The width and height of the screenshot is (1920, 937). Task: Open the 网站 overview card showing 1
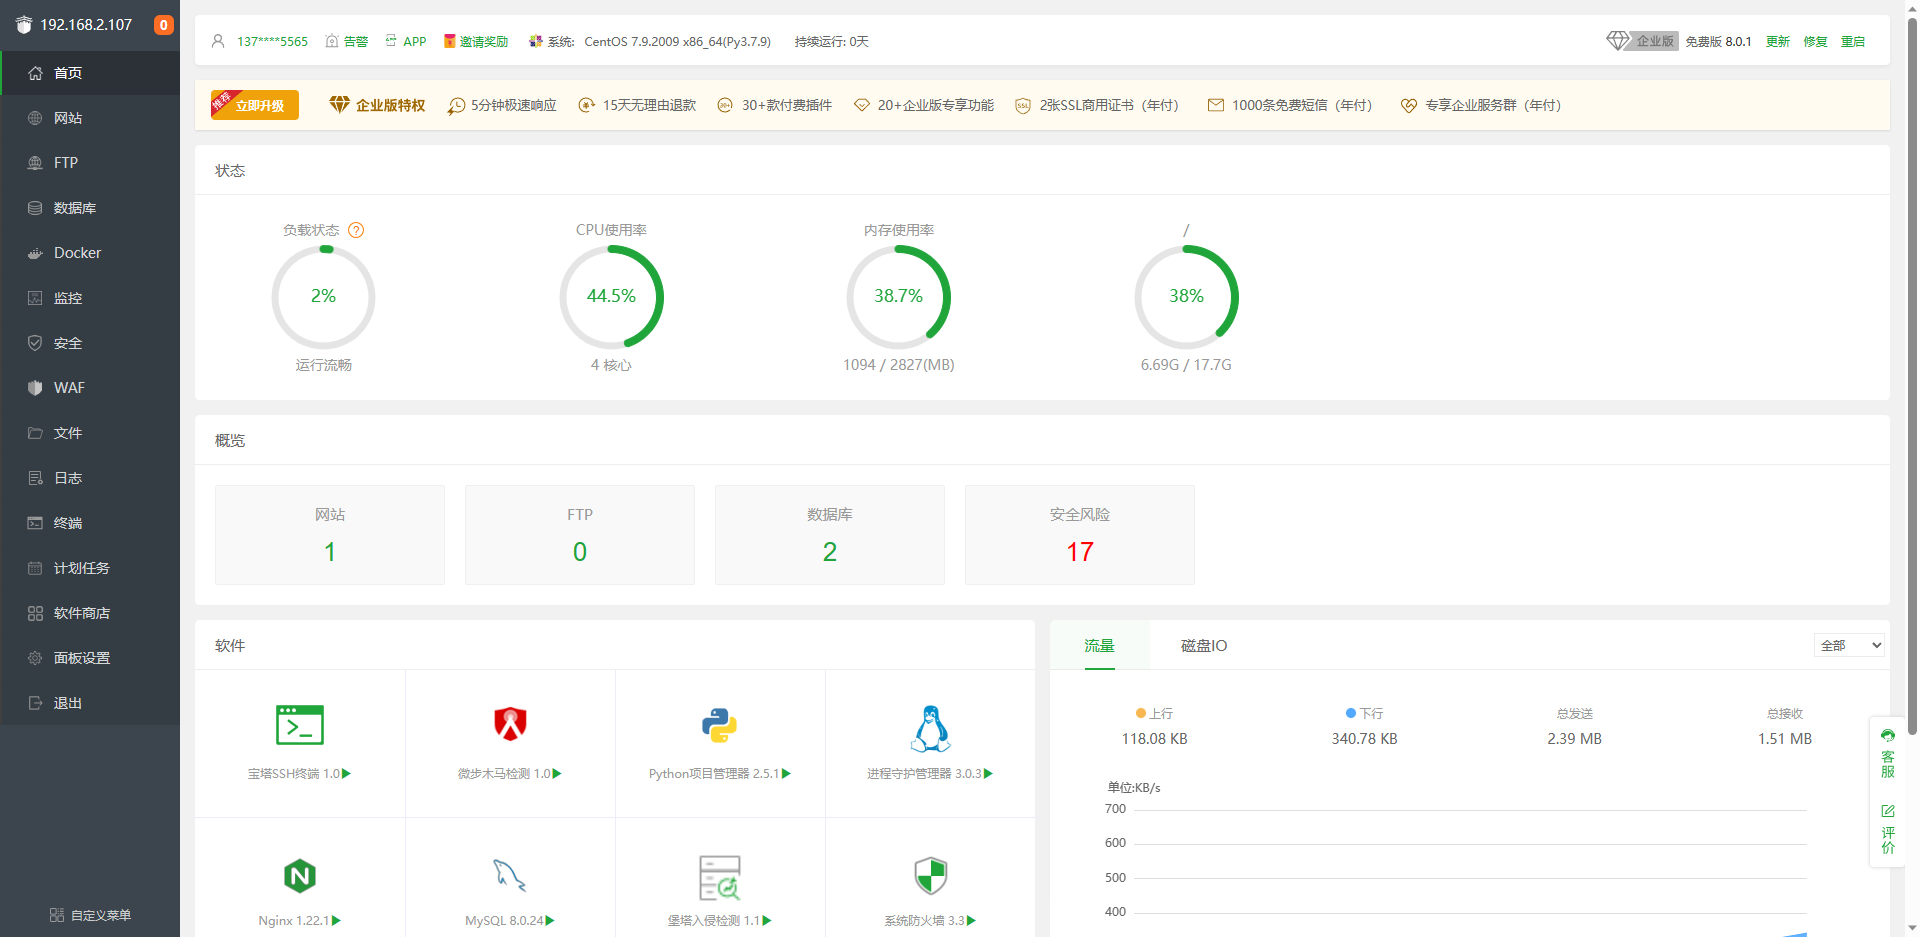click(x=330, y=535)
